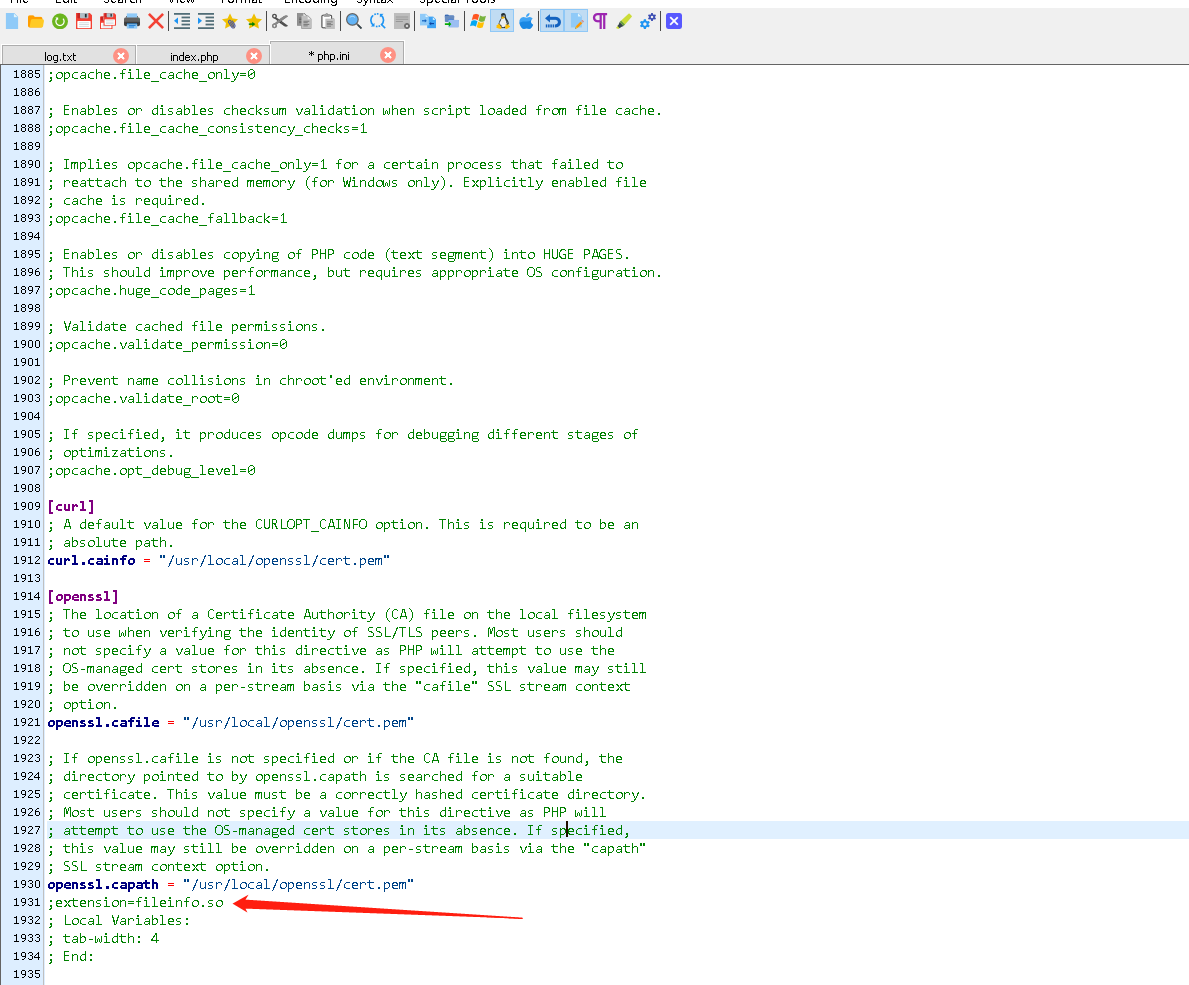Open the Syntax menu
Viewport: 1189px width, 985px height.
375,3
